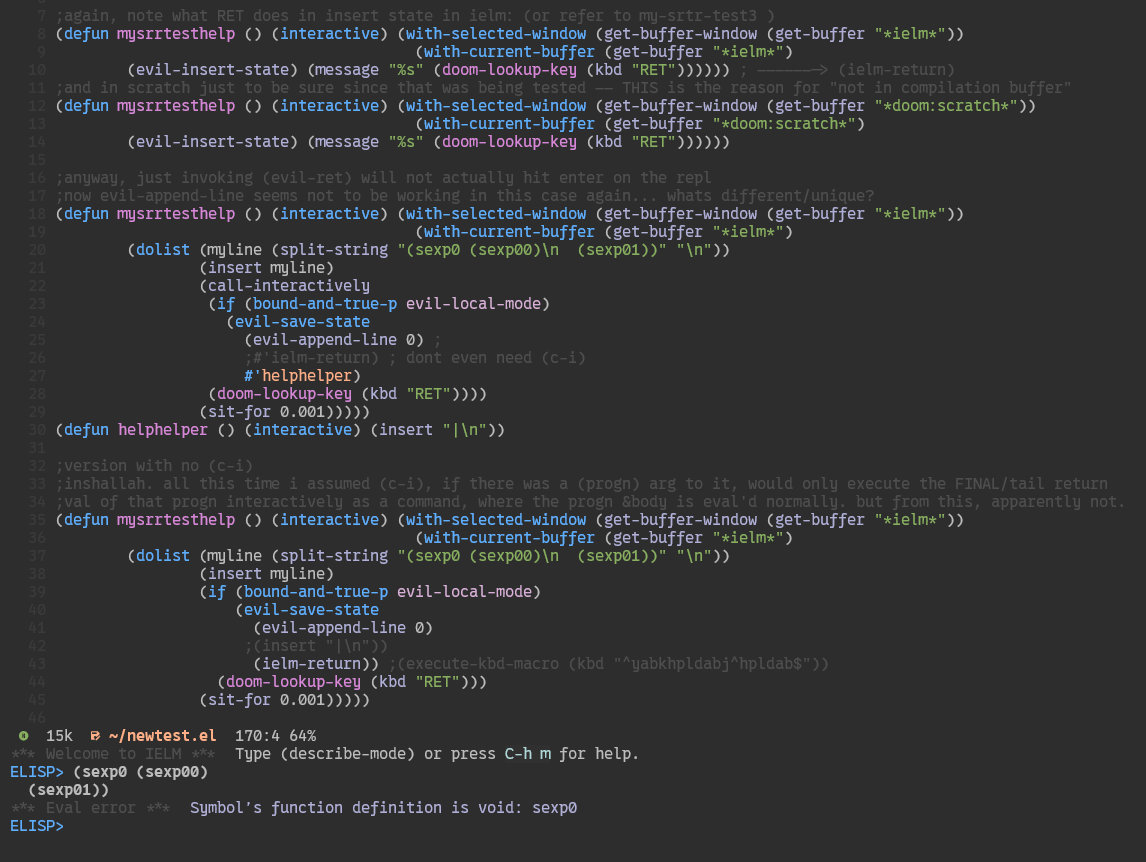
Task: Click the C-h m key hint
Action: 528,754
